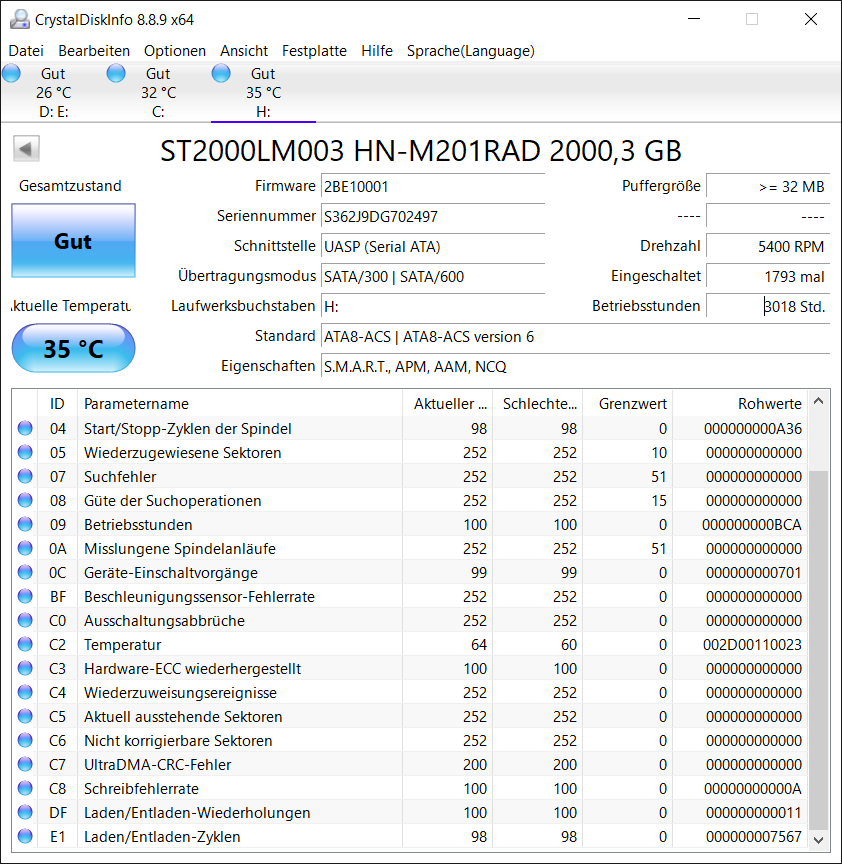Click the status orb for row 0C Geräte-Einschaltvorgänge
The width and height of the screenshot is (842, 864).
click(25, 573)
